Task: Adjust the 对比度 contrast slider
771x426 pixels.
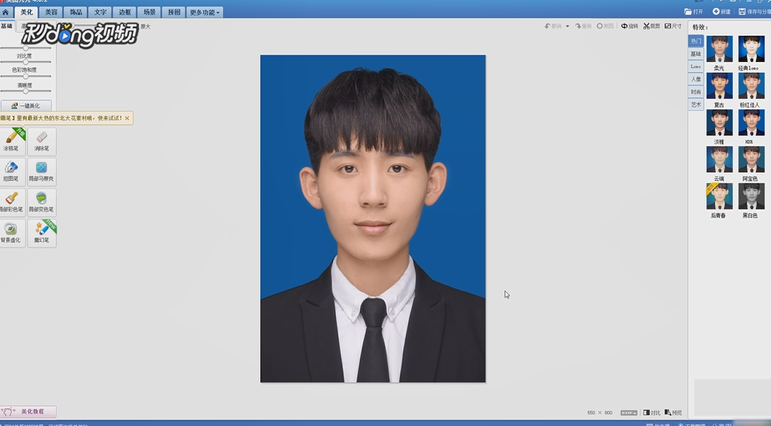Action: pyautogui.click(x=26, y=62)
